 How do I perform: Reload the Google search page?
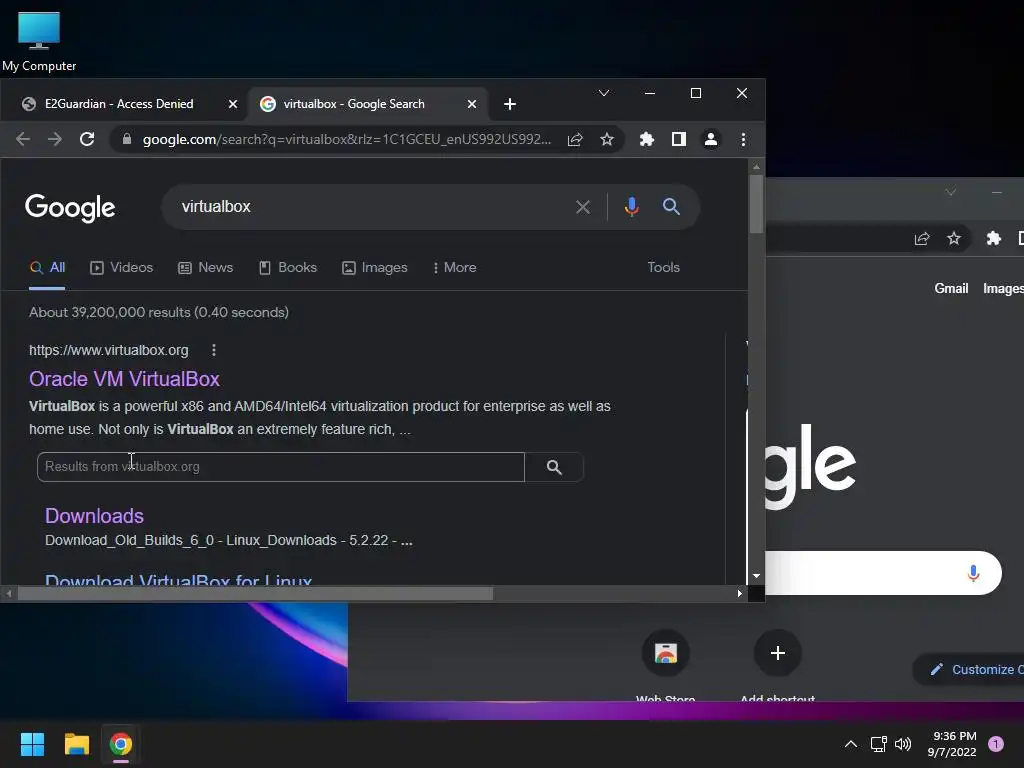87,139
